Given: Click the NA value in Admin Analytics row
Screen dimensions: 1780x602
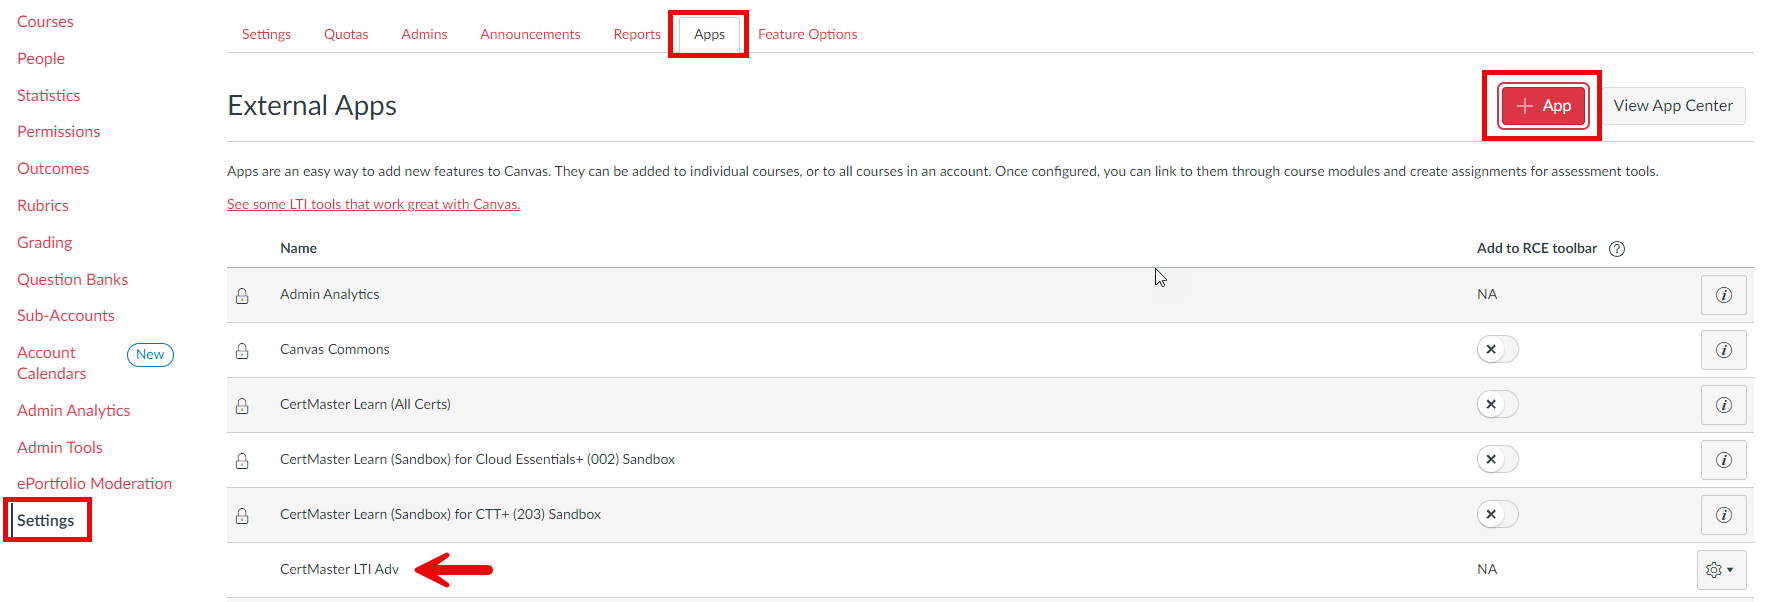Looking at the screenshot, I should 1487,294.
